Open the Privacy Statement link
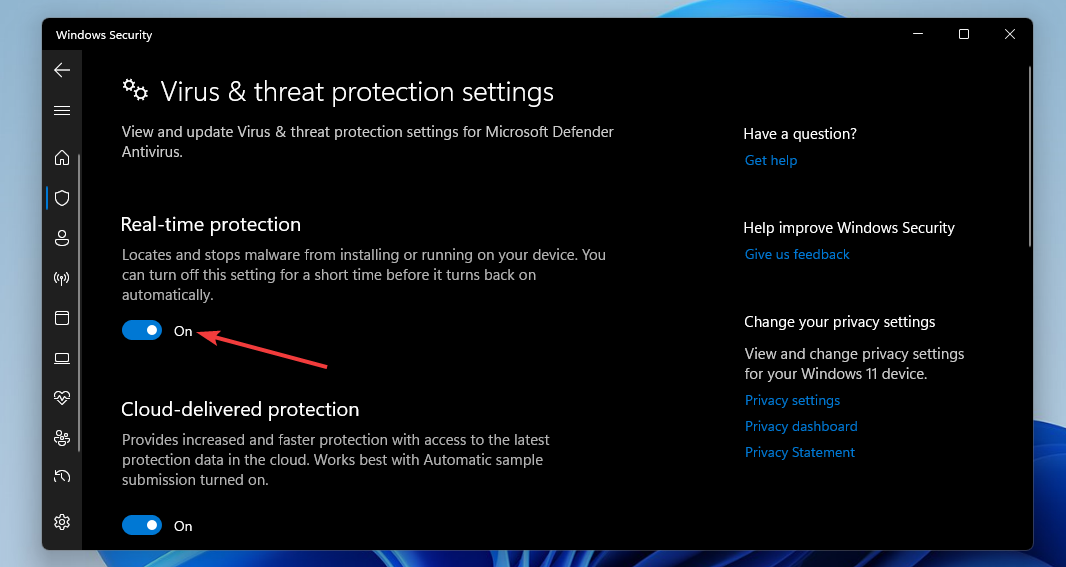This screenshot has height=567, width=1066. click(800, 452)
